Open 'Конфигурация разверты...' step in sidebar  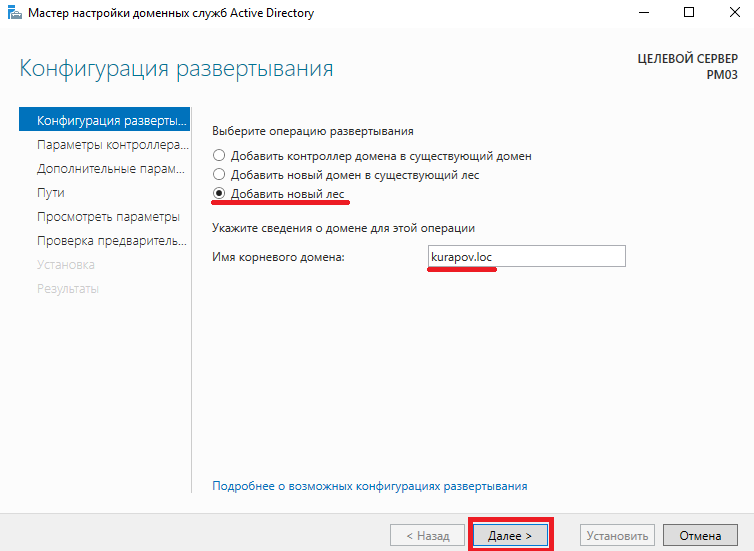tap(104, 120)
